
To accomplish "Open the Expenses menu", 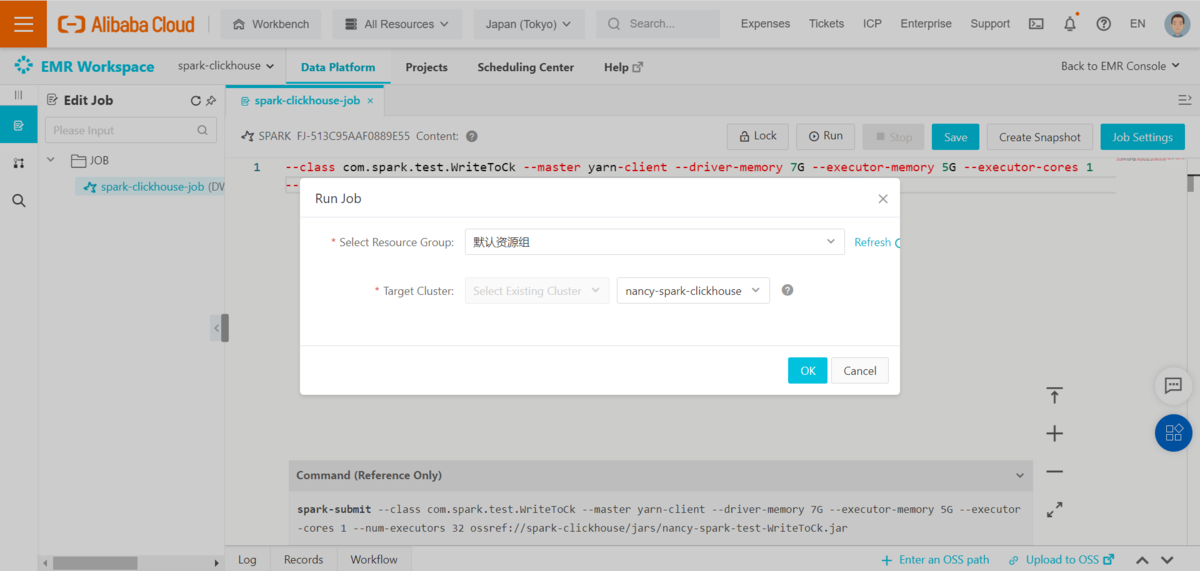I will tap(765, 24).
